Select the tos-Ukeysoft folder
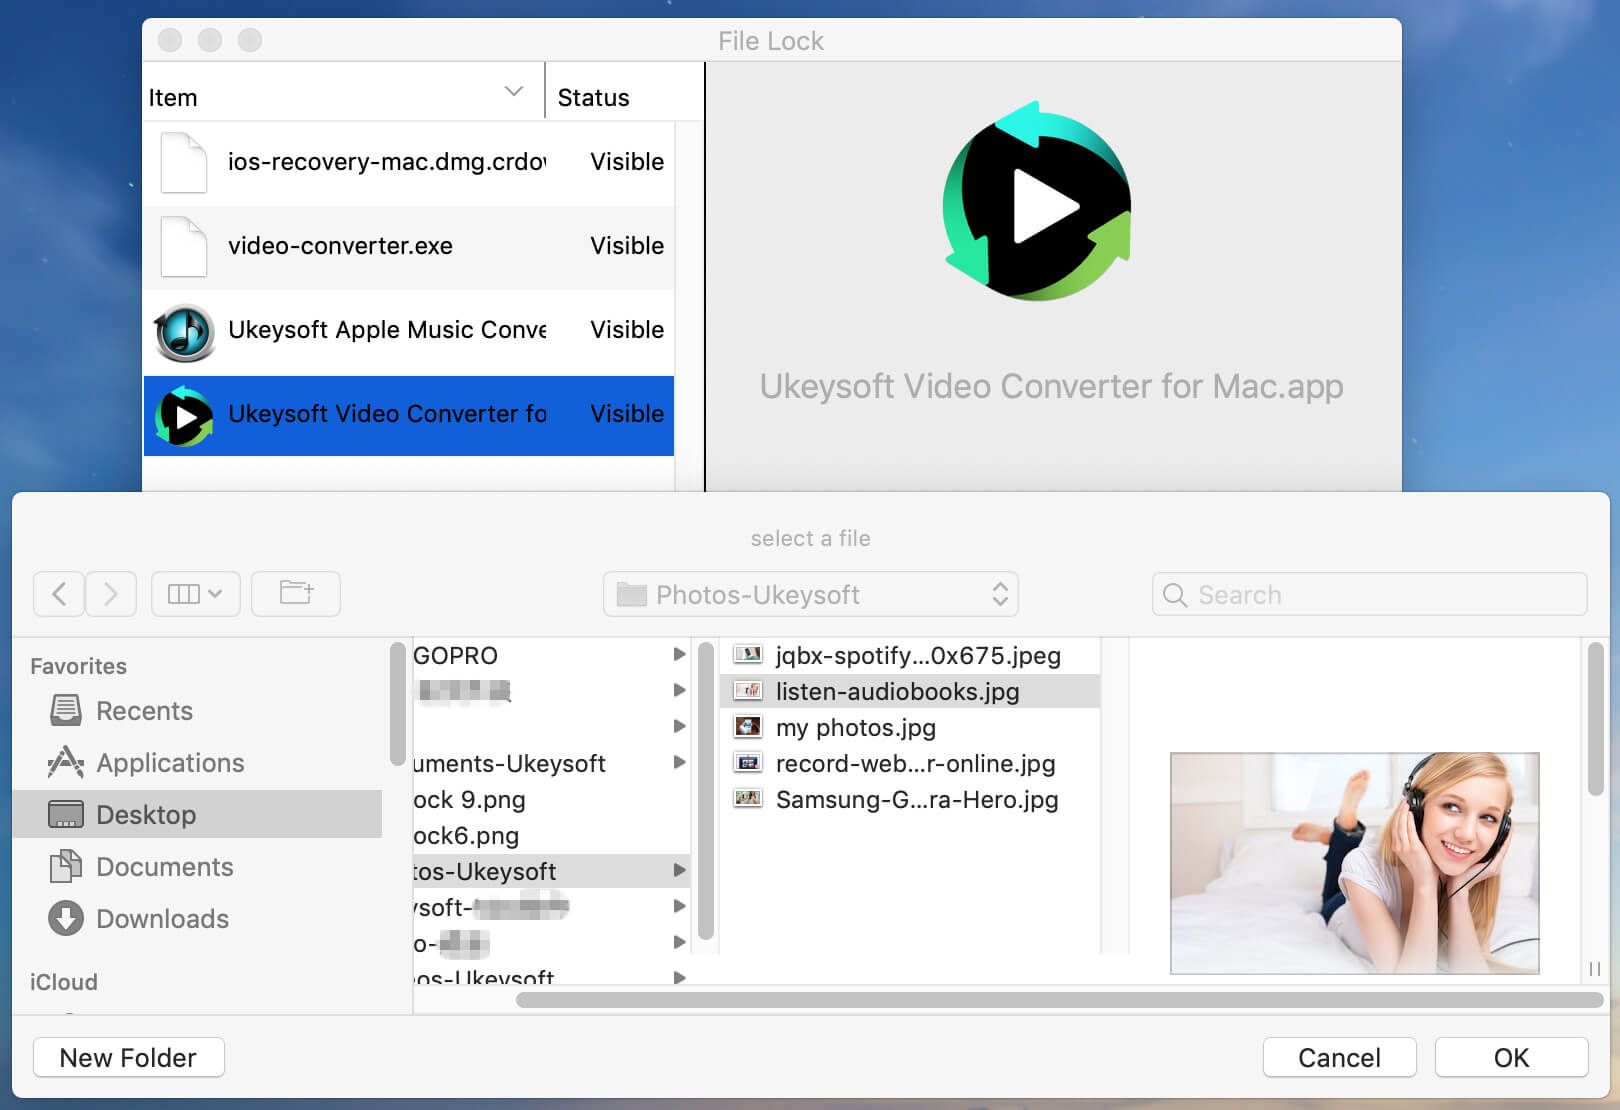The width and height of the screenshot is (1620, 1110). pyautogui.click(x=551, y=871)
